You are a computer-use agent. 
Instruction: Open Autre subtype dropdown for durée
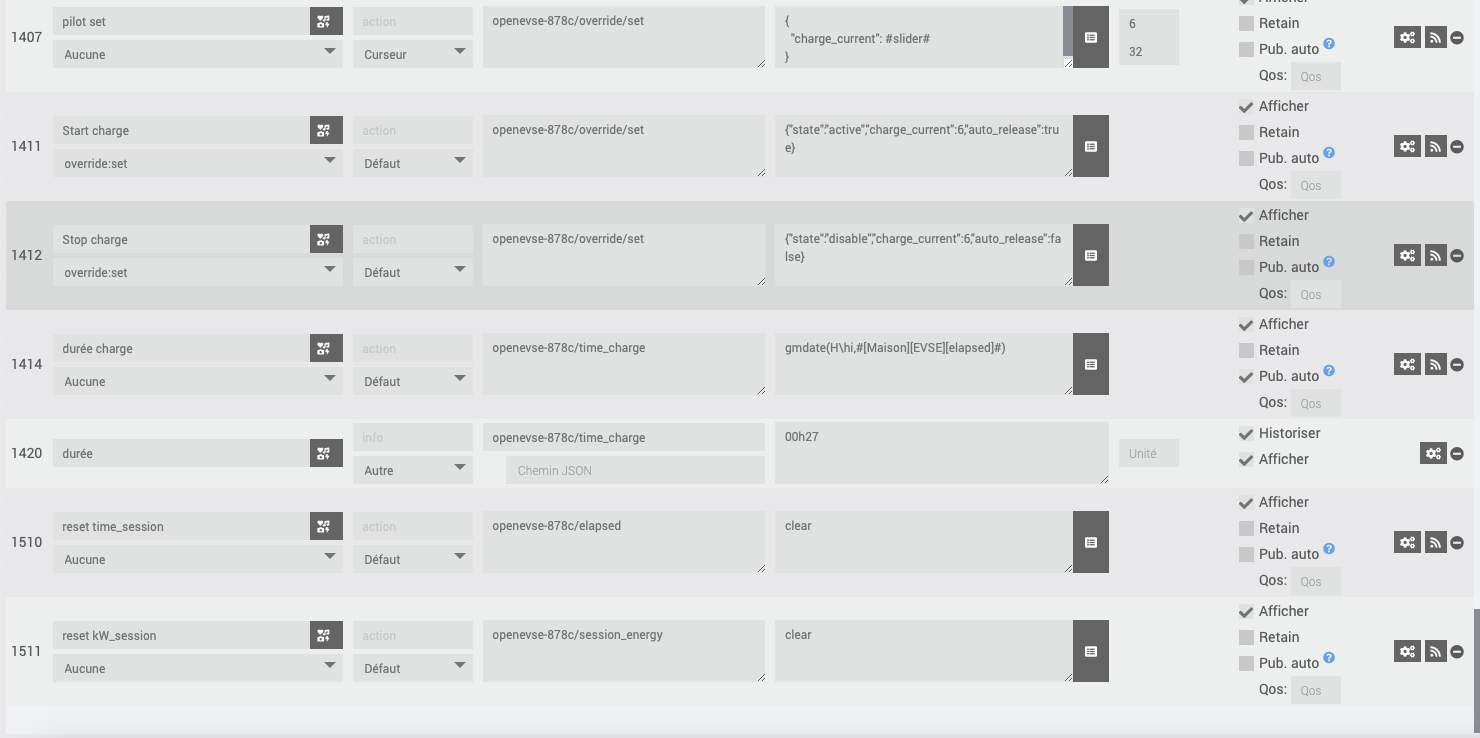point(413,470)
